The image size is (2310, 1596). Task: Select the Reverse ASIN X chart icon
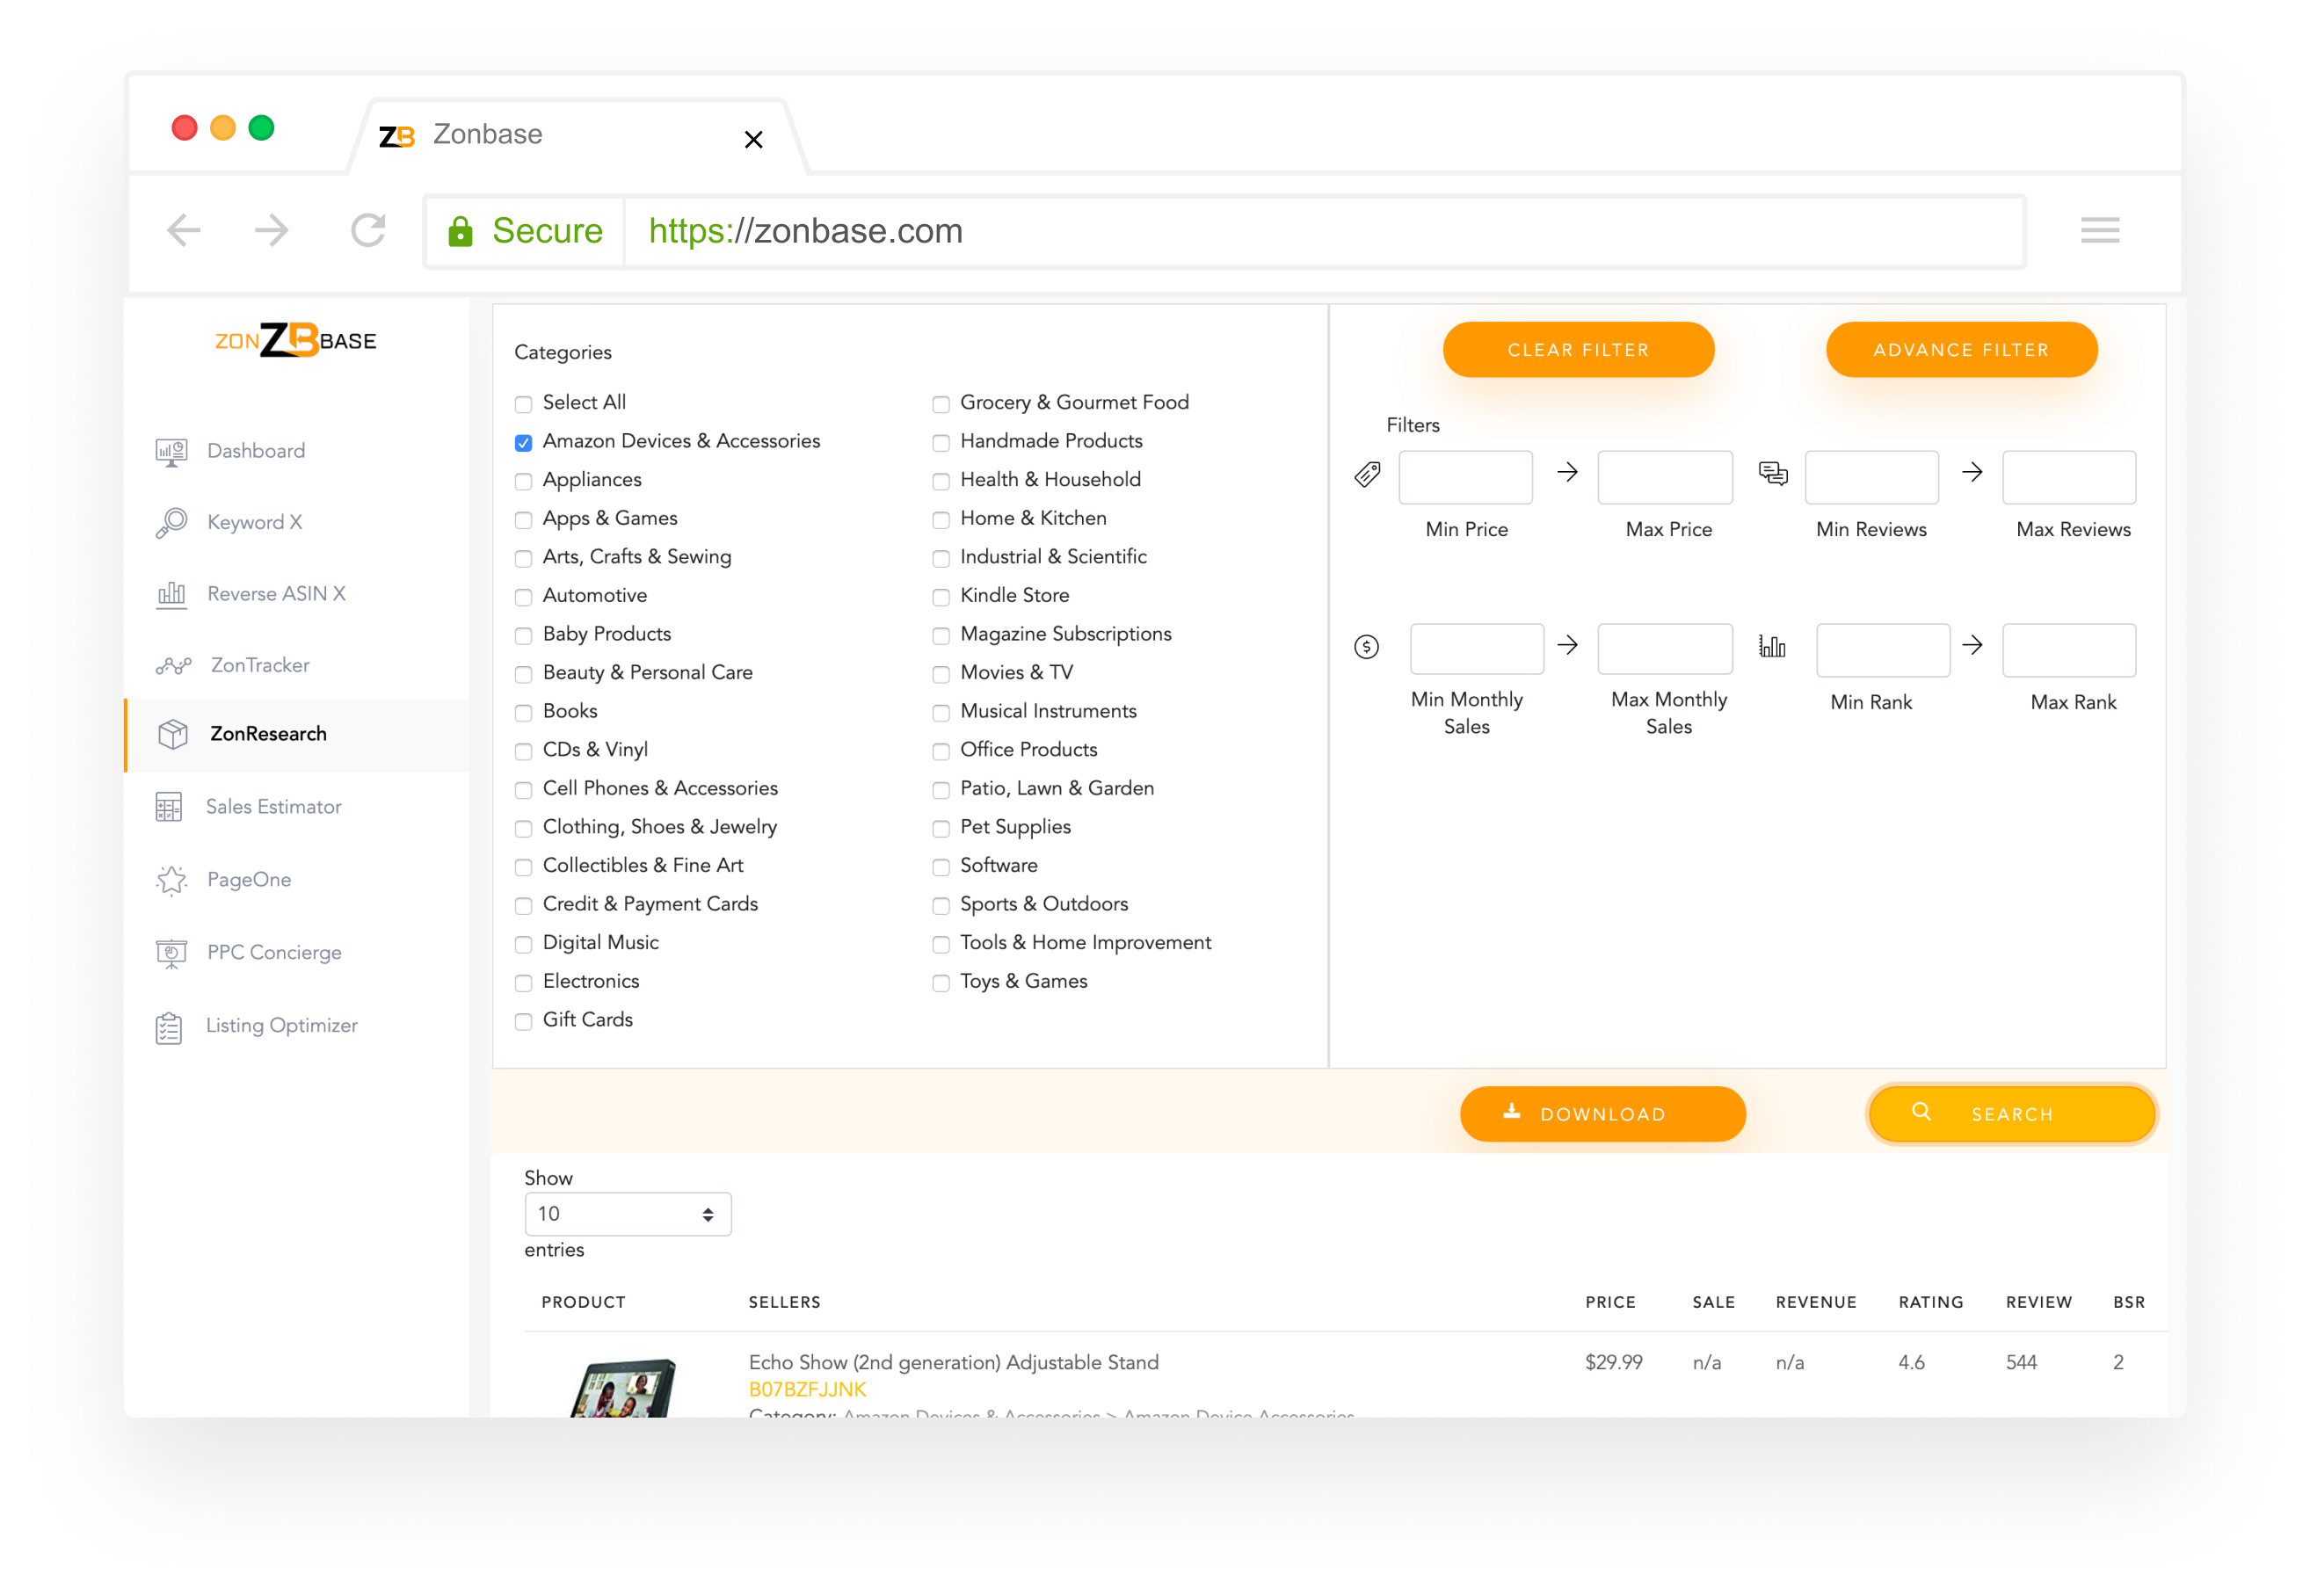click(171, 595)
